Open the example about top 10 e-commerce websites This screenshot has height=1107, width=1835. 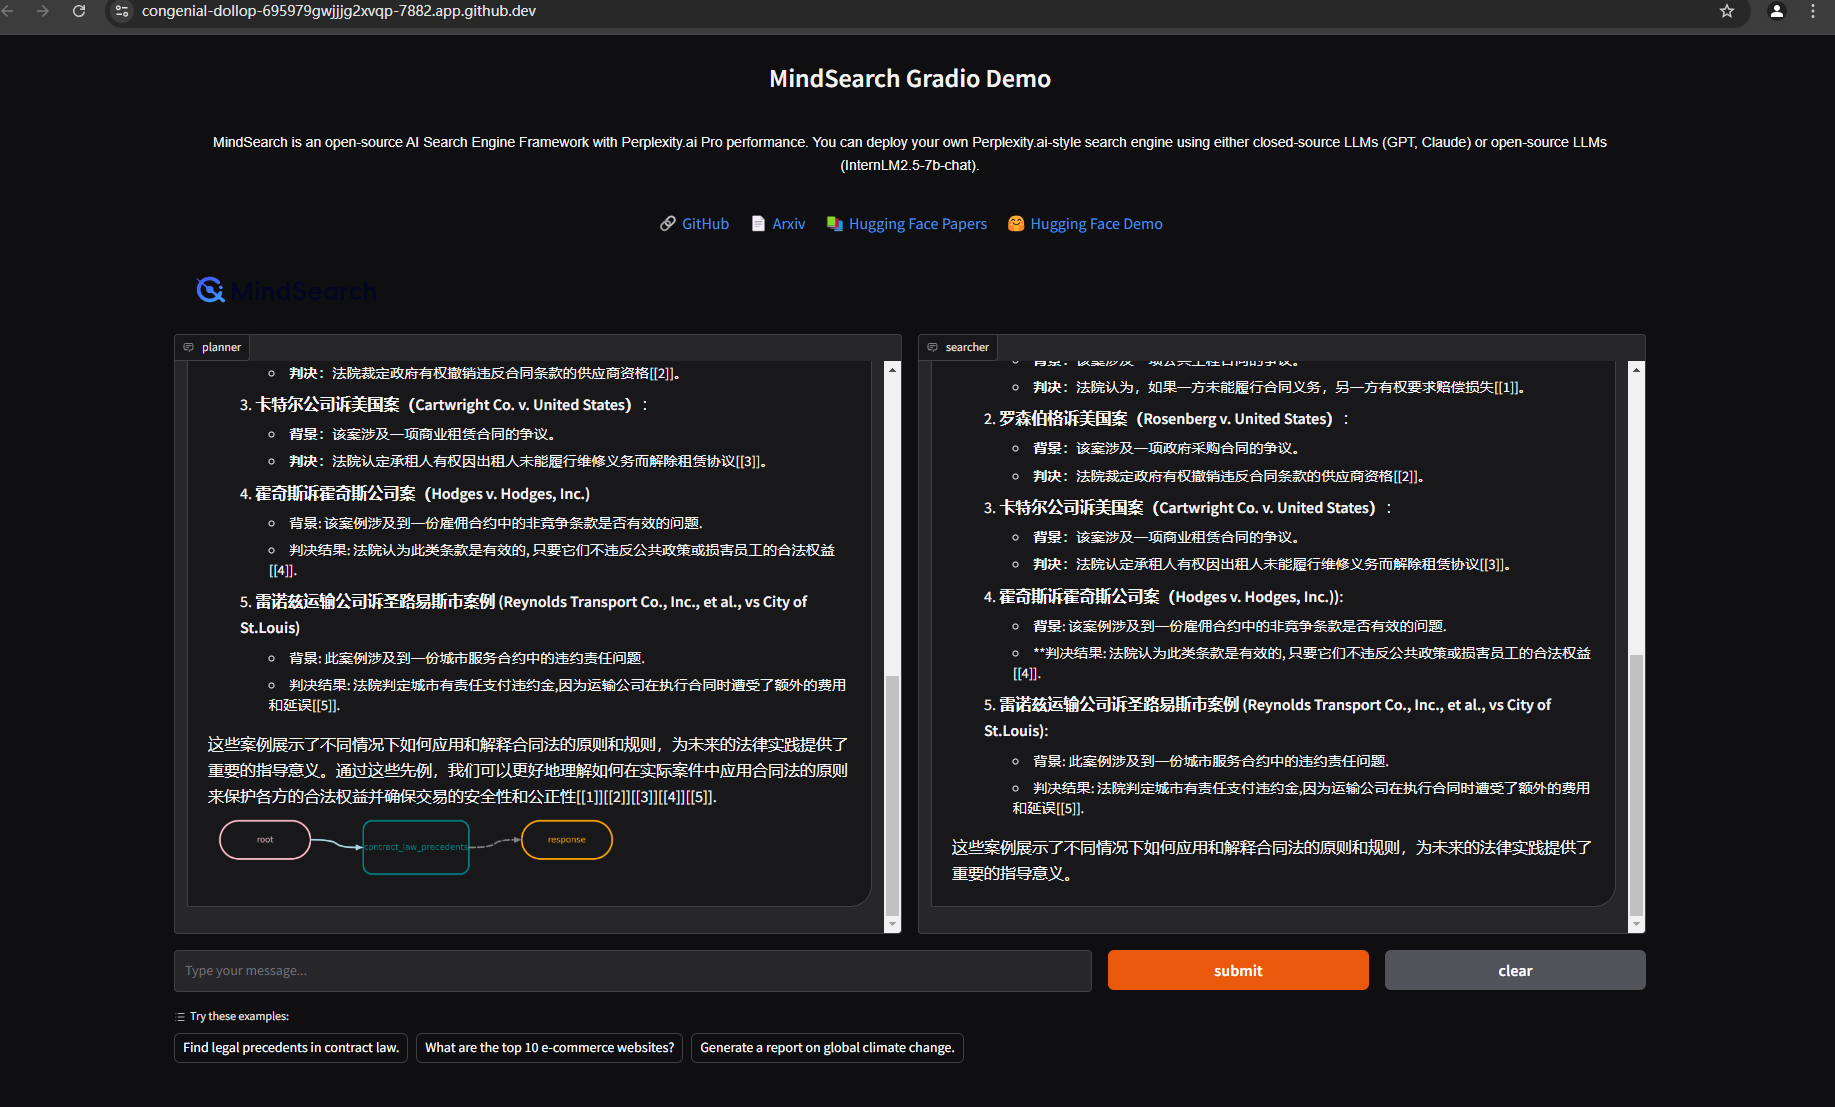[x=549, y=1047]
